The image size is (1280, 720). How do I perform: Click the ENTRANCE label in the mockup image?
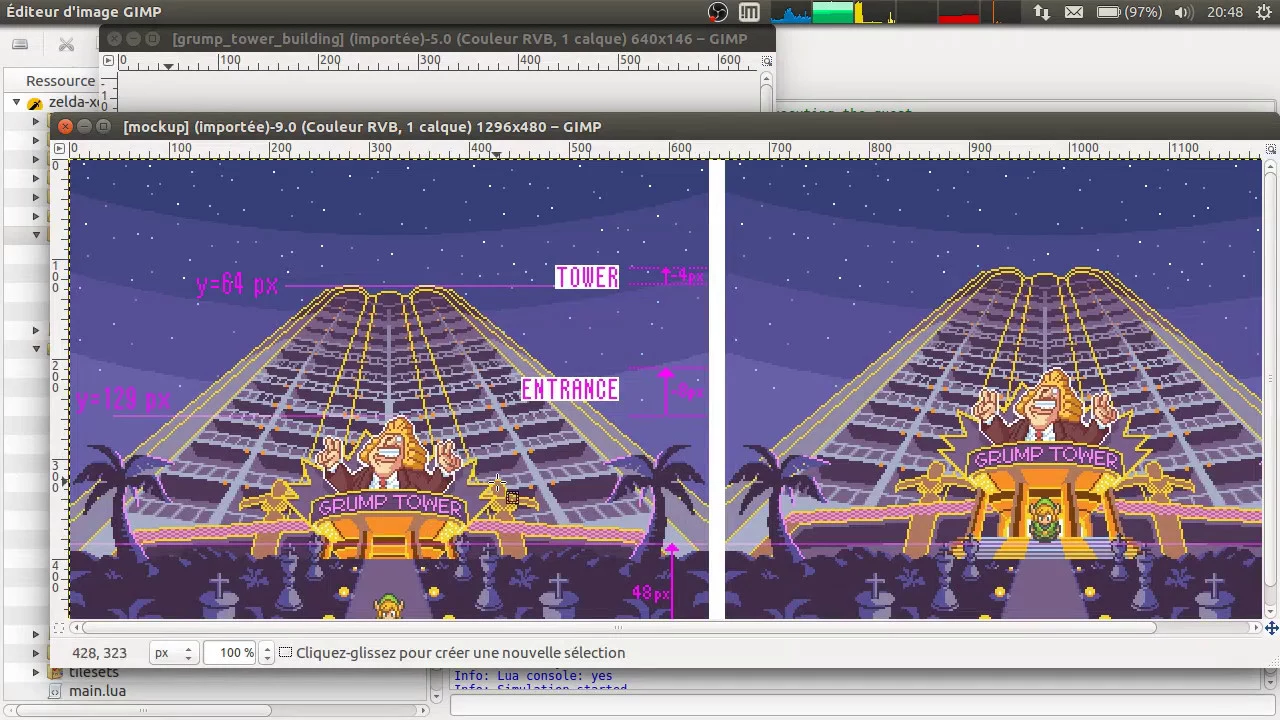[570, 389]
